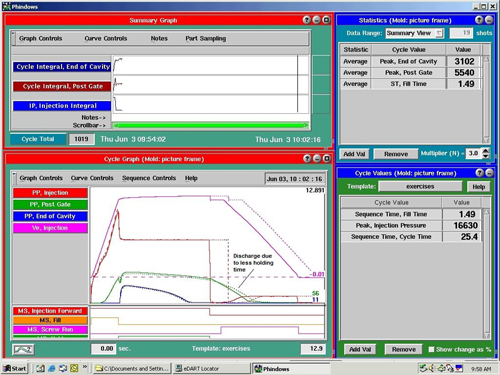Click the Cycle Values panel help question-mark icon

(x=479, y=173)
